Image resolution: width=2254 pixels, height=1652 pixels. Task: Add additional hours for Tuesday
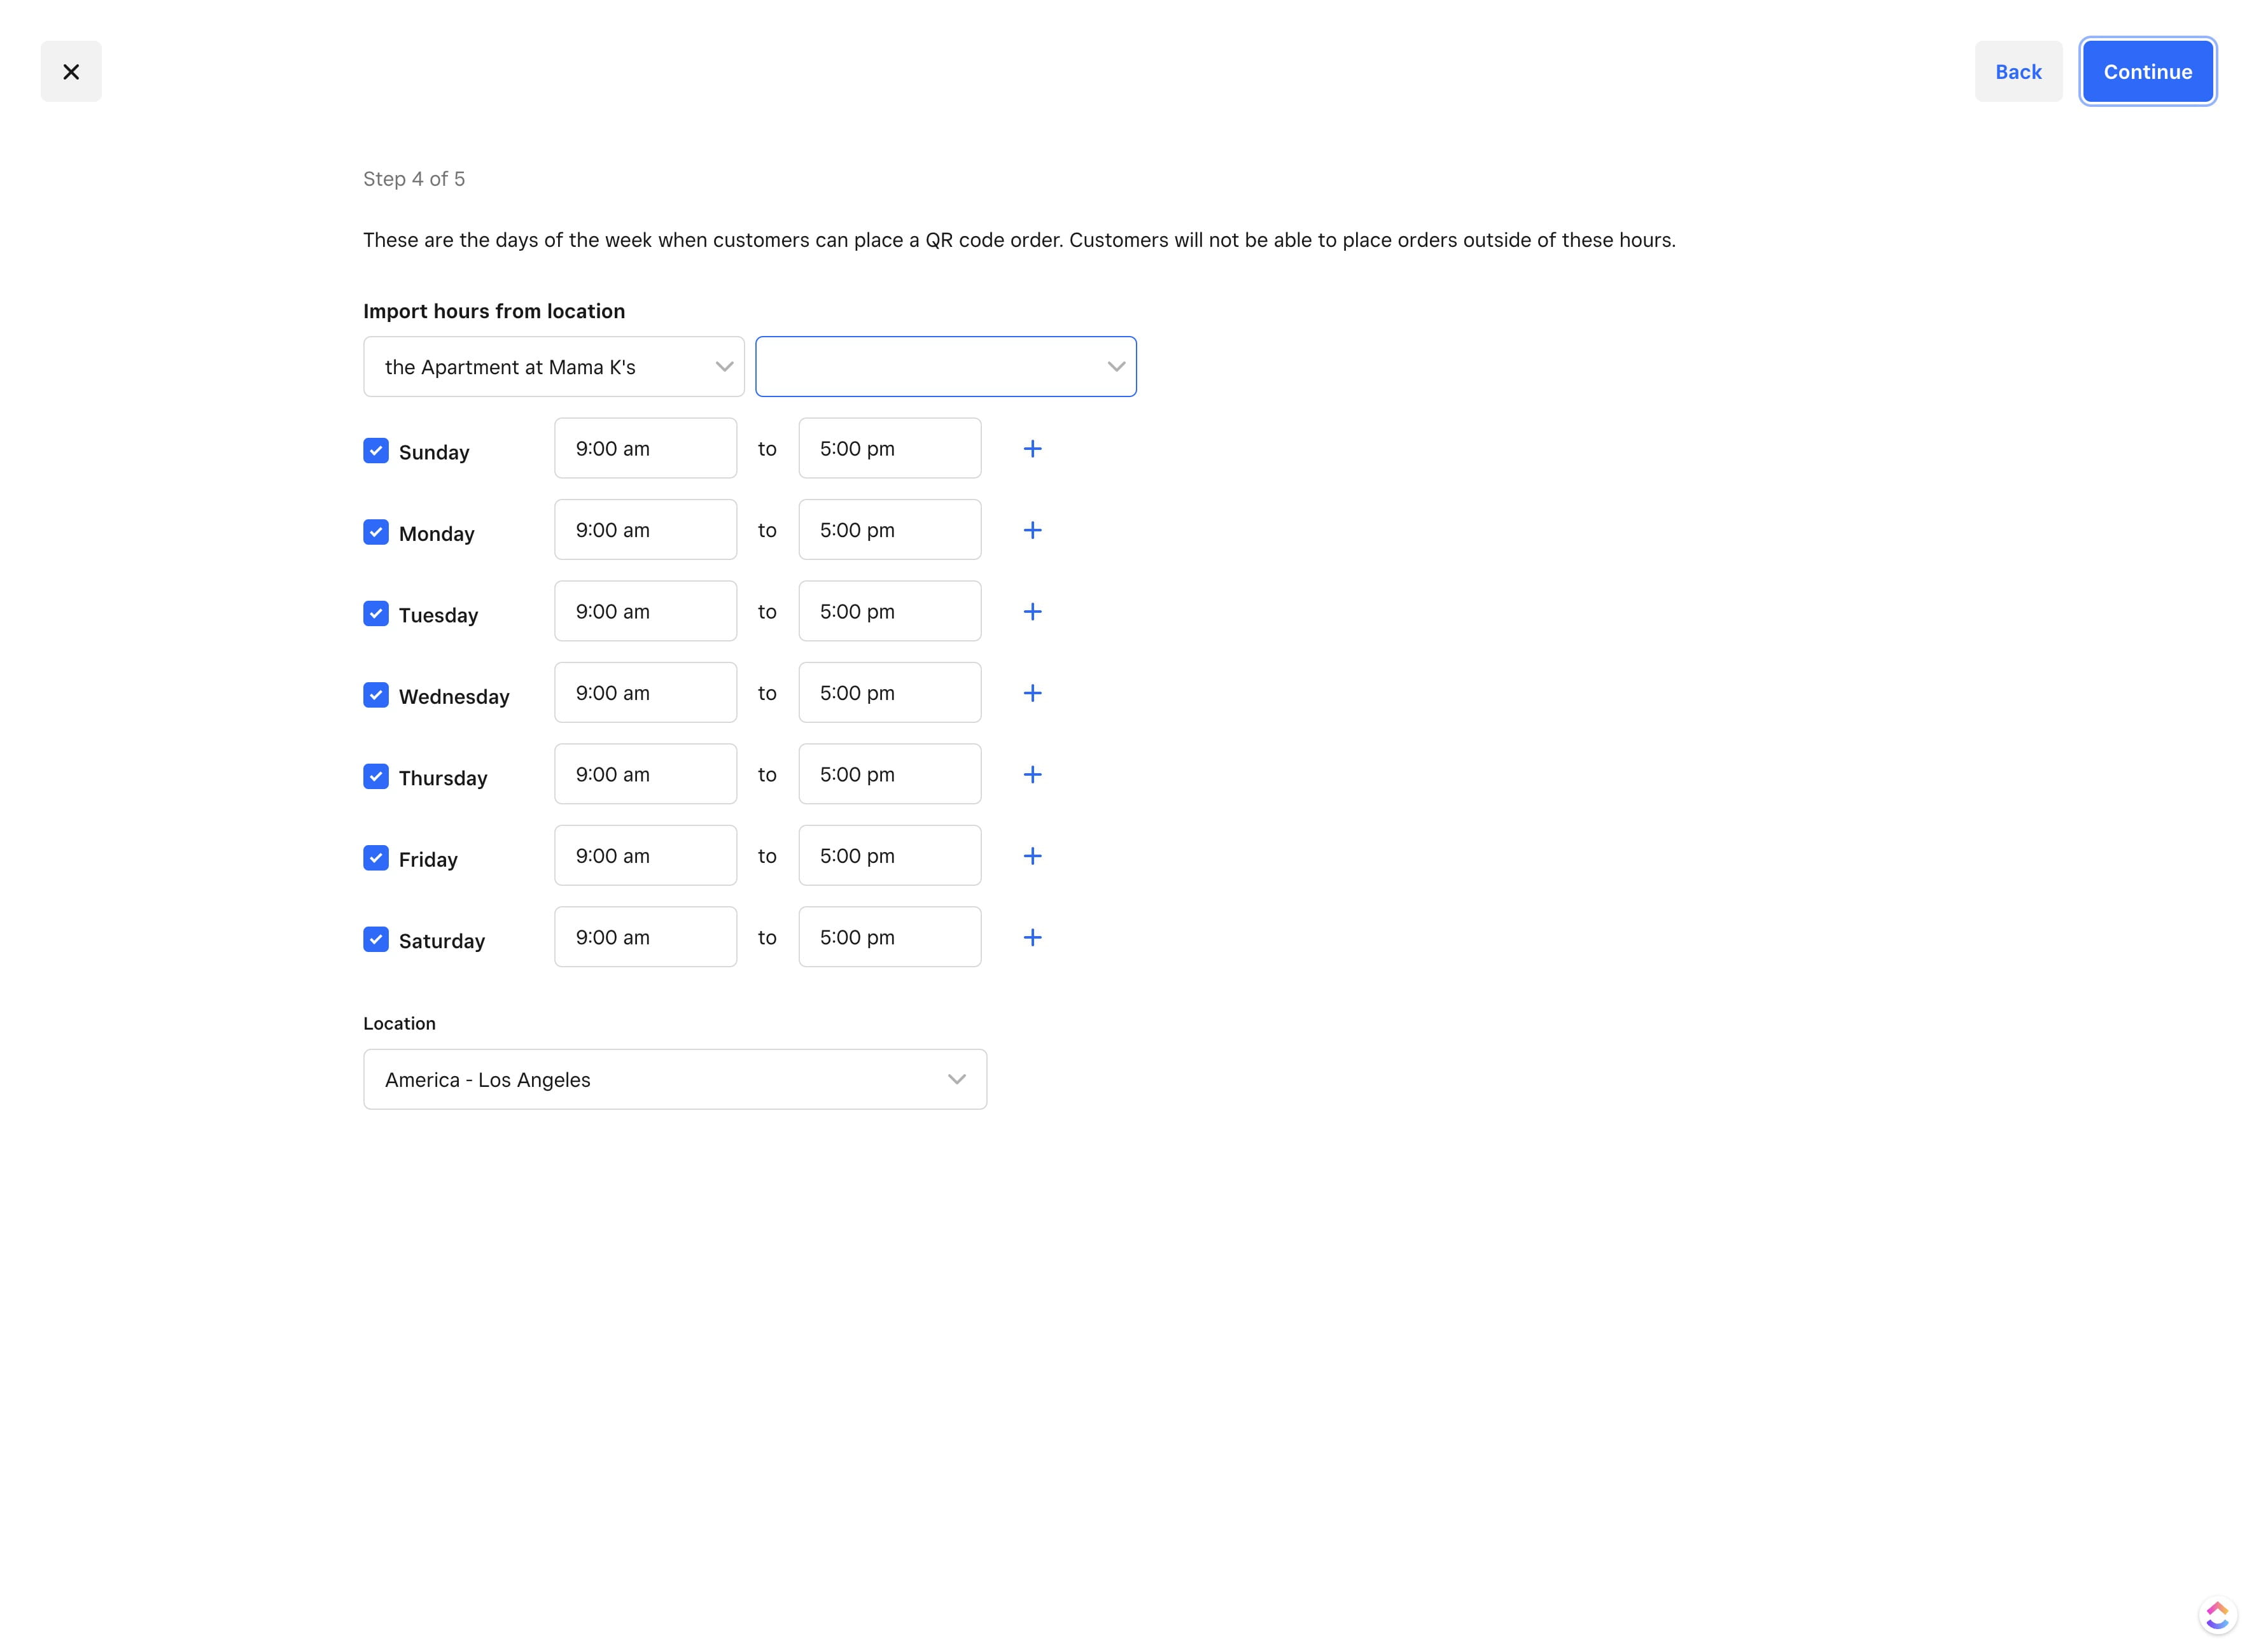coord(1033,611)
